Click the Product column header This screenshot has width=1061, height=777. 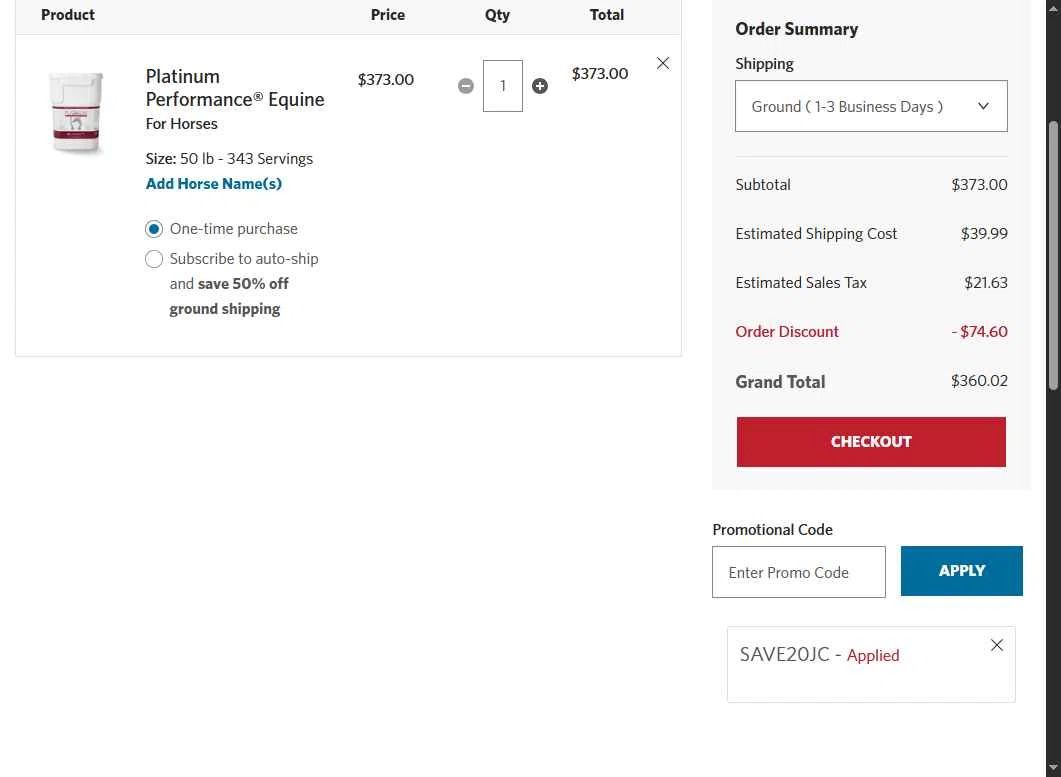(68, 15)
